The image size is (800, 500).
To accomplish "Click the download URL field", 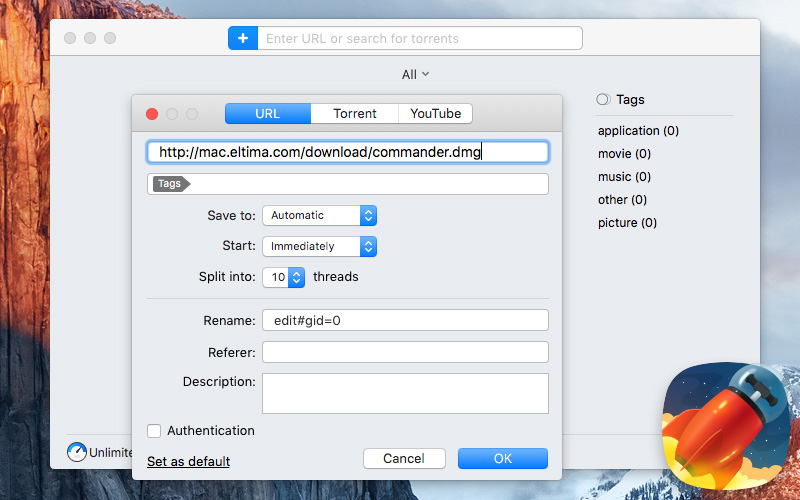I will tap(348, 152).
